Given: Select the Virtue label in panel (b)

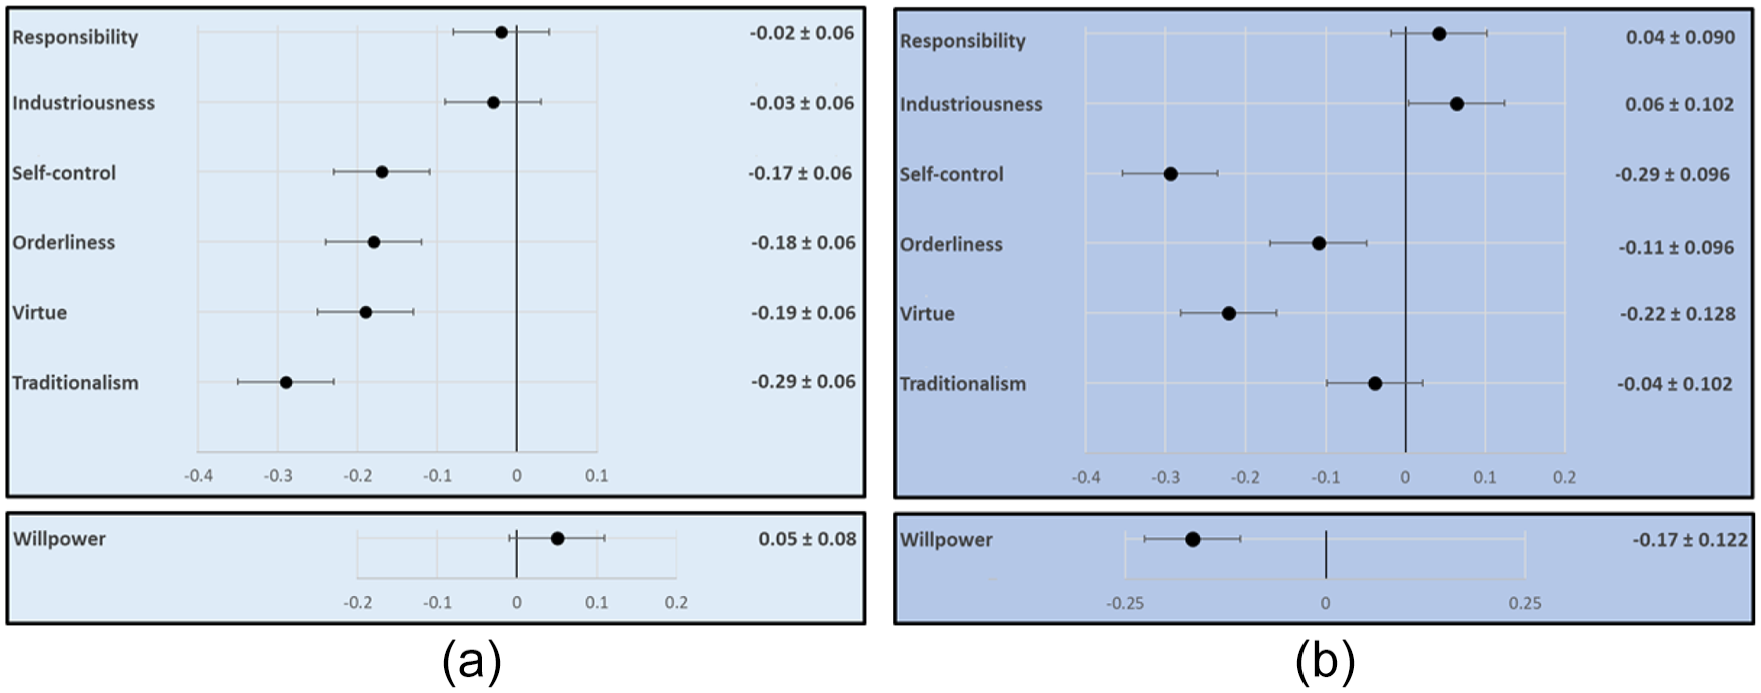Looking at the screenshot, I should (x=927, y=314).
